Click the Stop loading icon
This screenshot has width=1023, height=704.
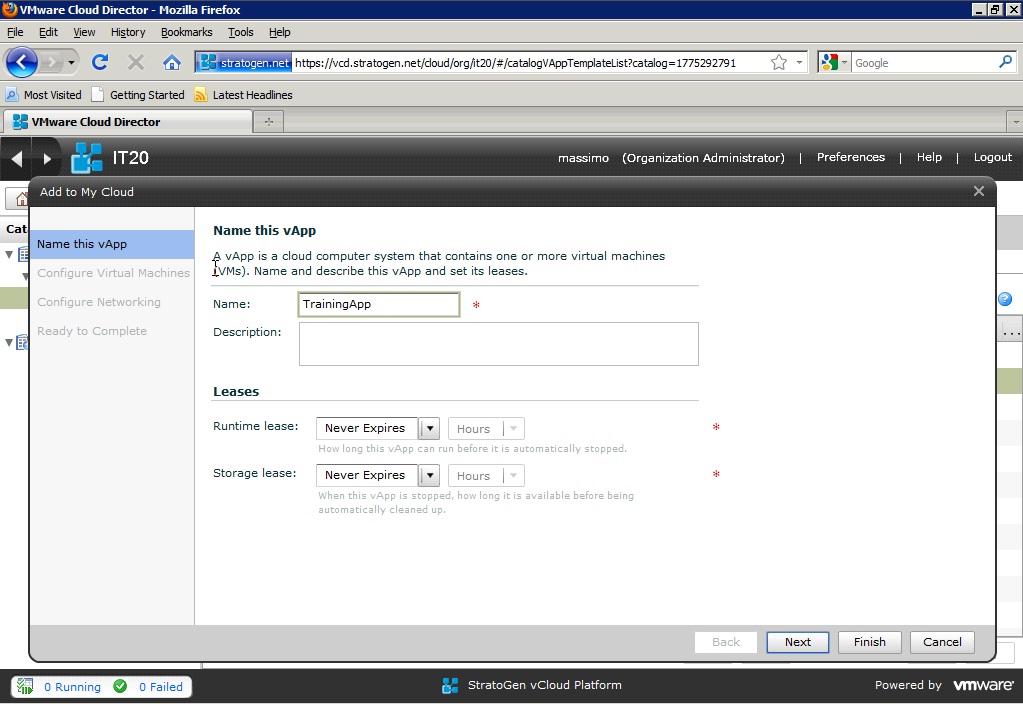click(x=136, y=63)
